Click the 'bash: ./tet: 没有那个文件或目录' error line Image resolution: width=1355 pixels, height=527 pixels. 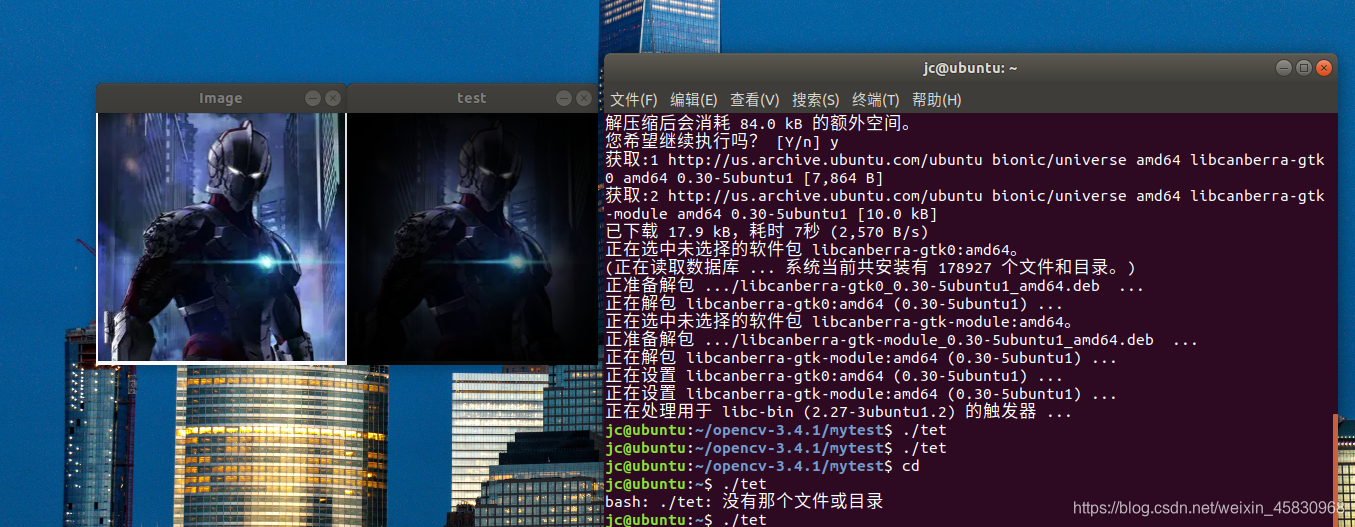click(744, 502)
